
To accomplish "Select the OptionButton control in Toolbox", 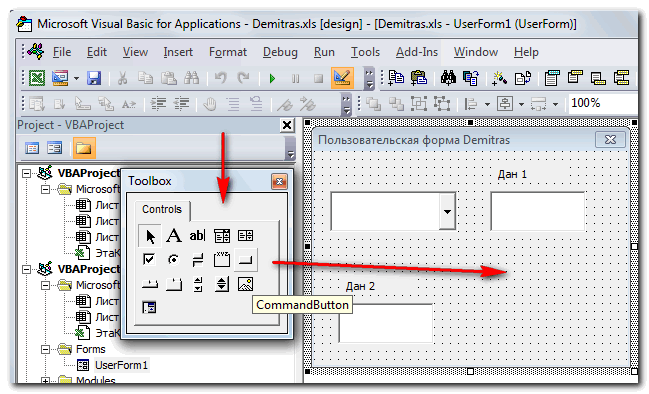I will [x=173, y=260].
